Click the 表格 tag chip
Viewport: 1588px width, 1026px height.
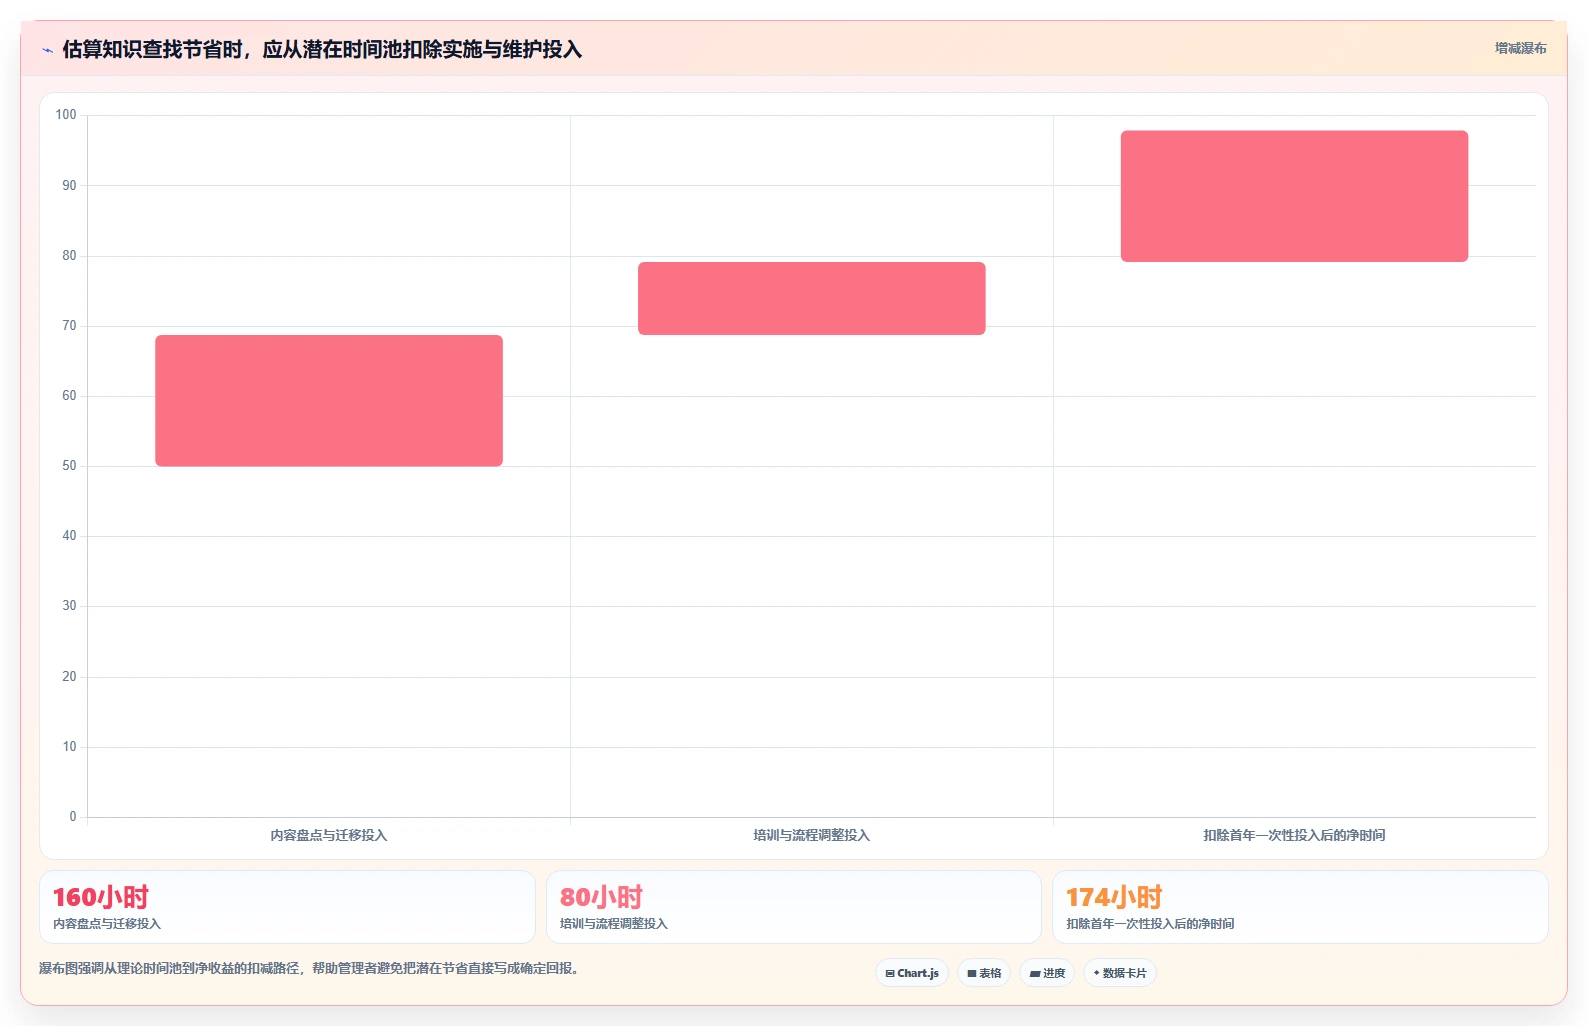point(984,973)
